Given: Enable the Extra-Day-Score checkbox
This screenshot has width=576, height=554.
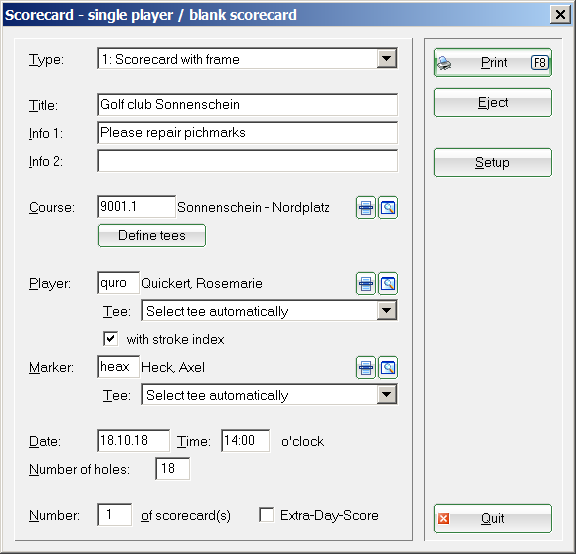Looking at the screenshot, I should coord(266,515).
